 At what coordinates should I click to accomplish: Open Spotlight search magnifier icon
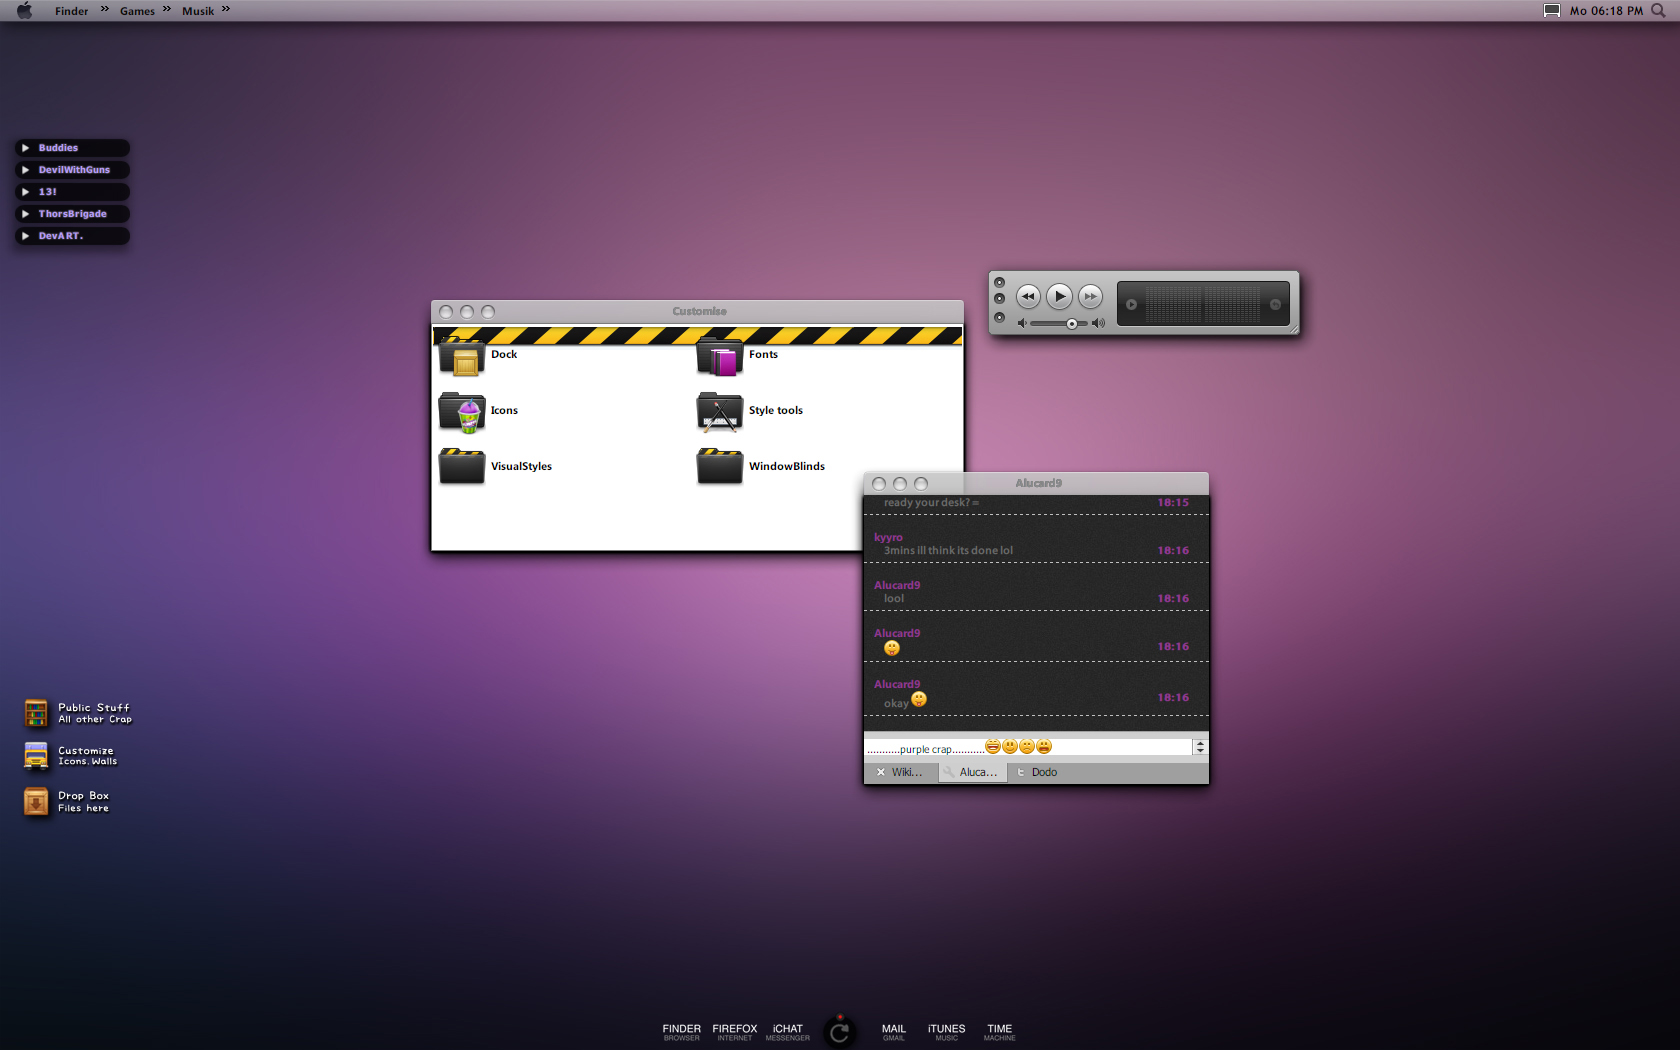point(1658,11)
